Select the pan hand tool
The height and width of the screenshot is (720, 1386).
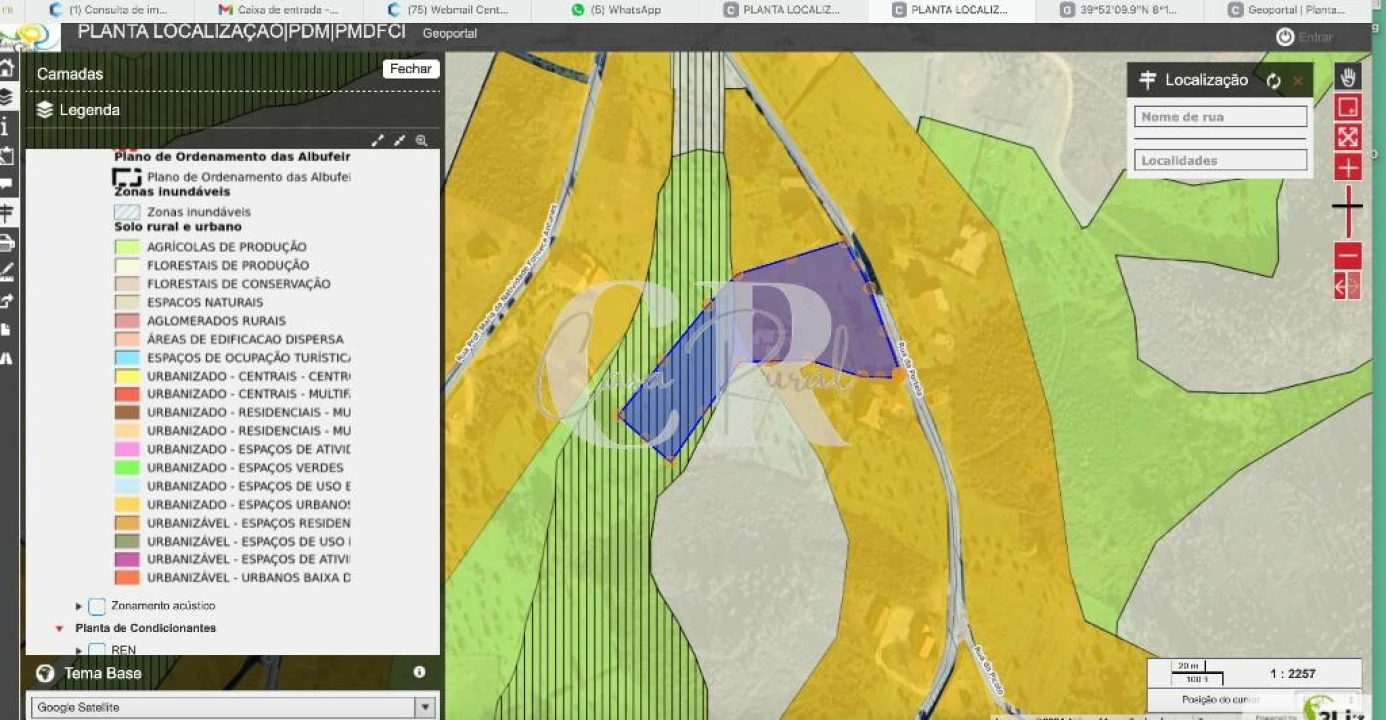1347,77
